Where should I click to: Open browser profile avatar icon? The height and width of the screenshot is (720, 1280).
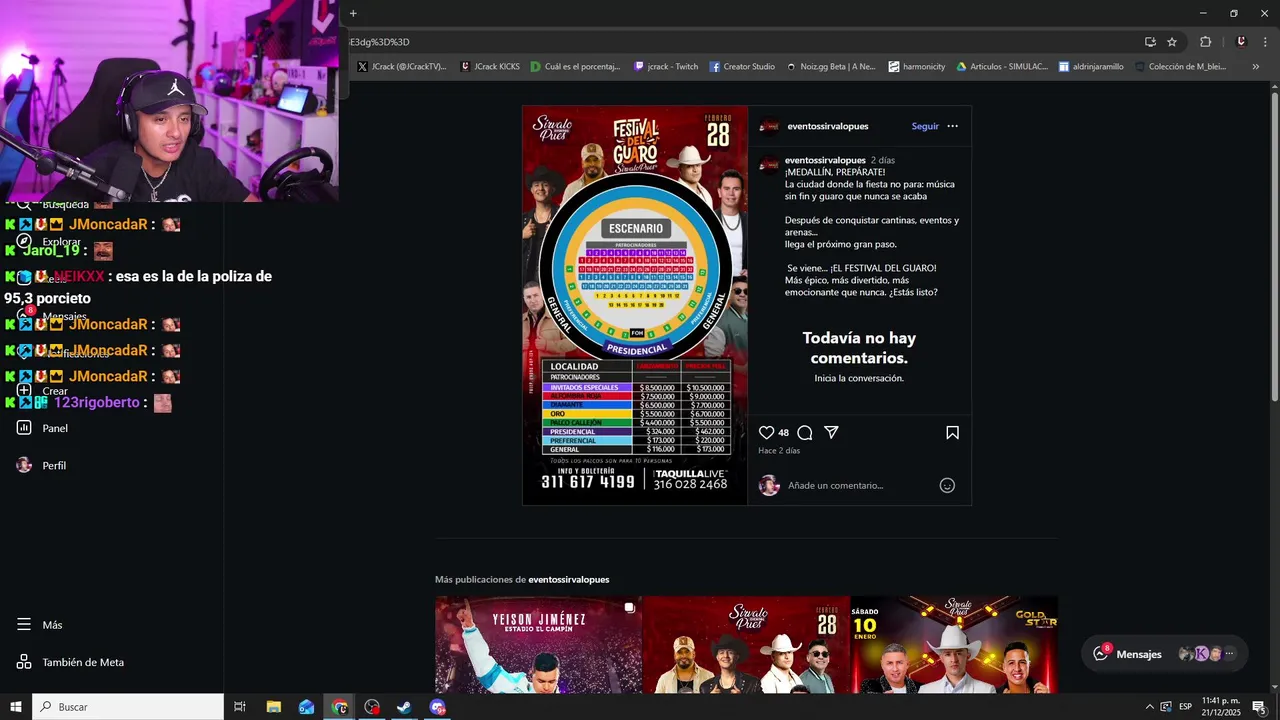point(1241,42)
